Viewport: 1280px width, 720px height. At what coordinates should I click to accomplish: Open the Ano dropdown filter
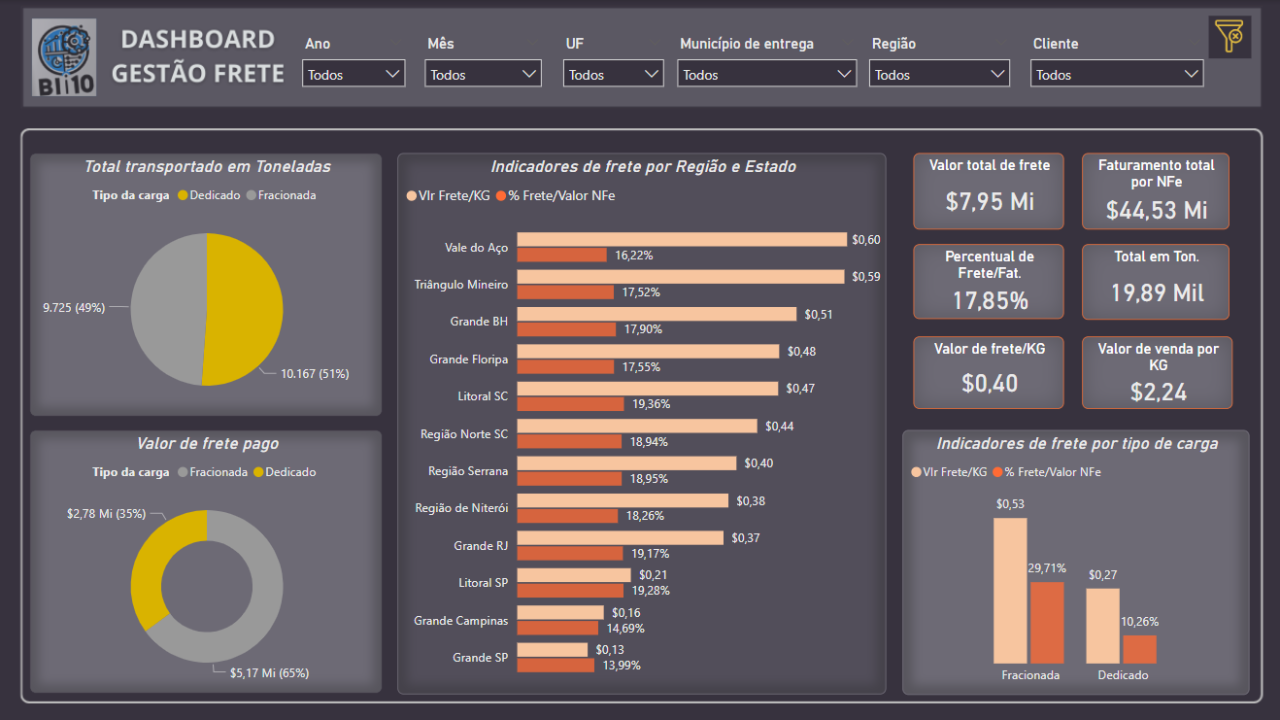coord(353,74)
